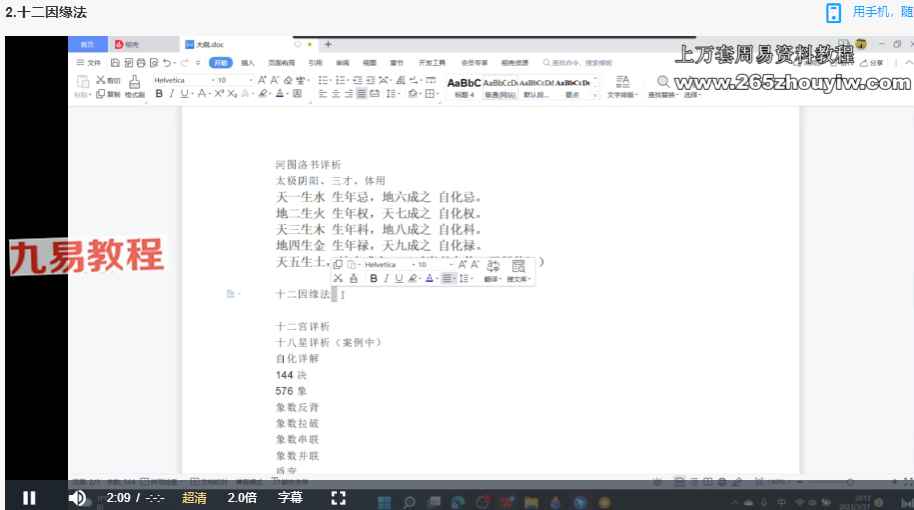Toggle Italic in the ribbon toolbar
The height and width of the screenshot is (510, 914).
[x=171, y=94]
